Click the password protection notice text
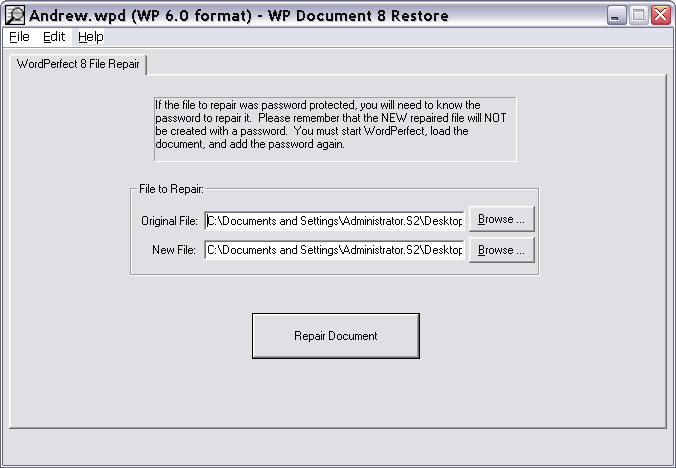This screenshot has height=468, width=676. click(x=331, y=125)
